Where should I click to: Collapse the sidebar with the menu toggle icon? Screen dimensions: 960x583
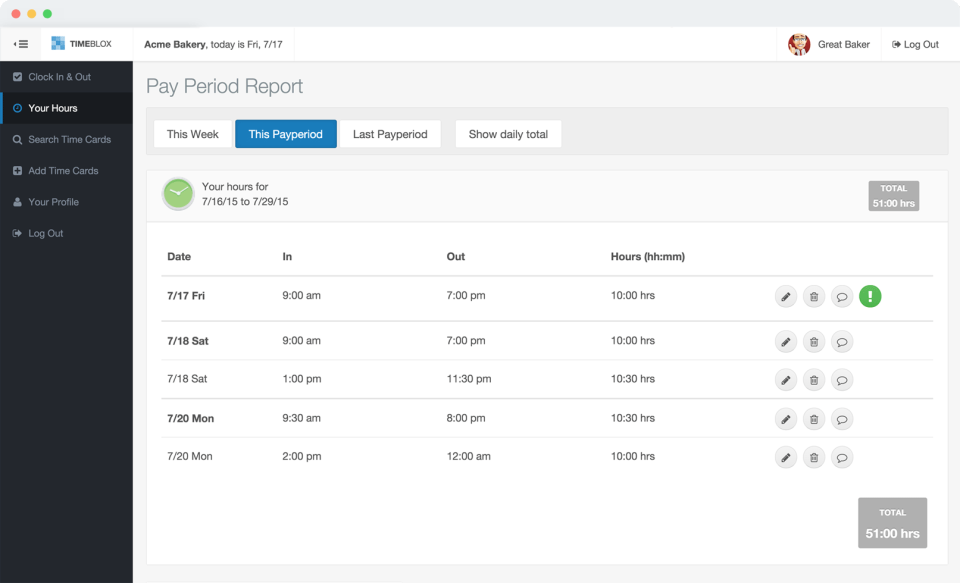(20, 44)
